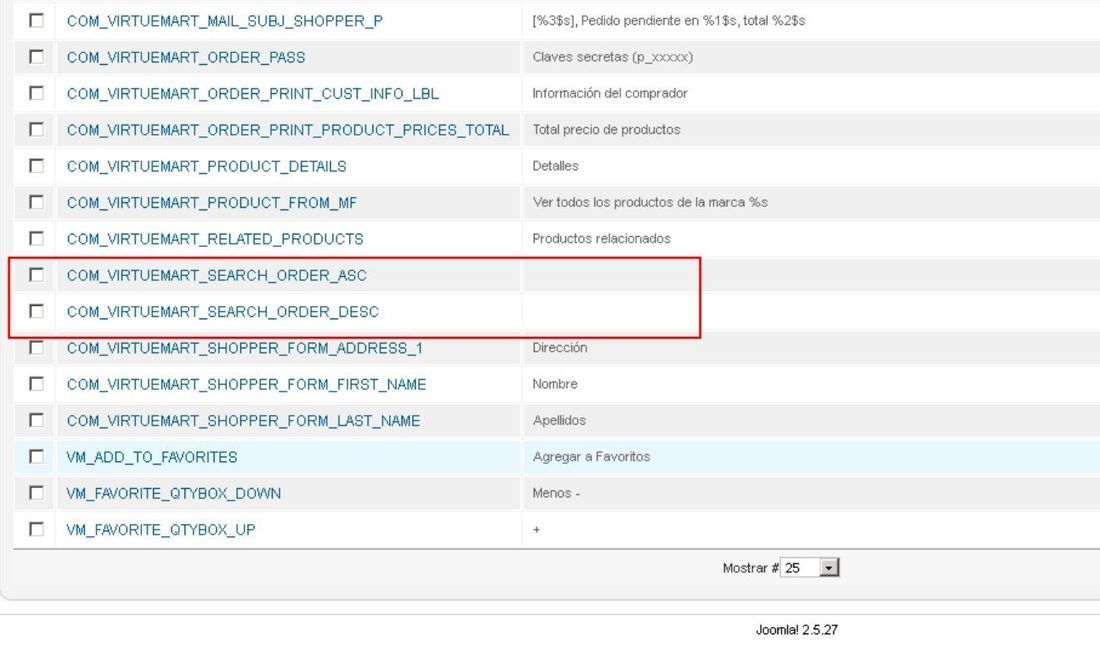Check the box for COM_VIRTUEMART_MAIL_SUBJ_SHOPPER_P

(x=36, y=20)
